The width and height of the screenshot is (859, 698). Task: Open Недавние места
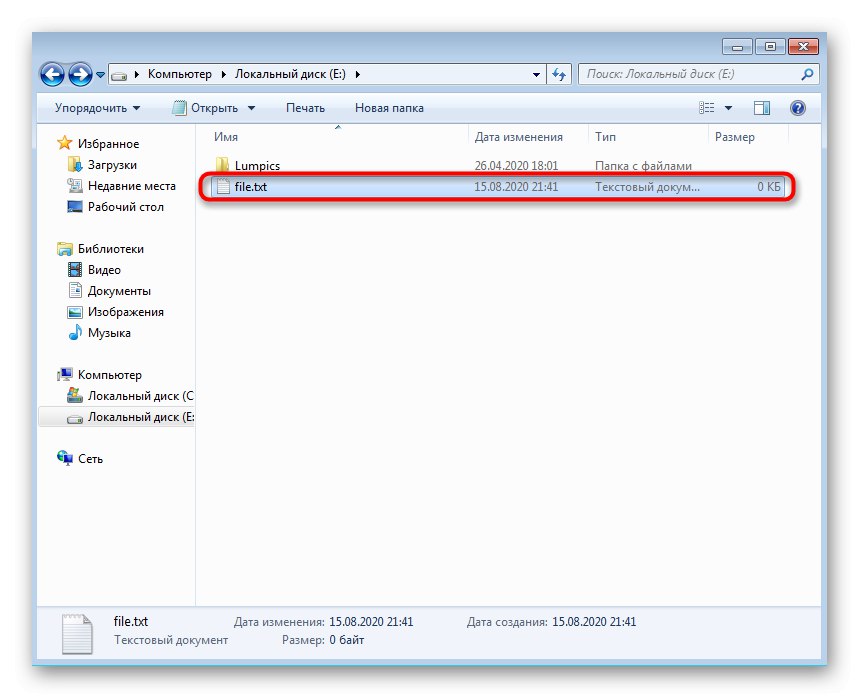(131, 186)
